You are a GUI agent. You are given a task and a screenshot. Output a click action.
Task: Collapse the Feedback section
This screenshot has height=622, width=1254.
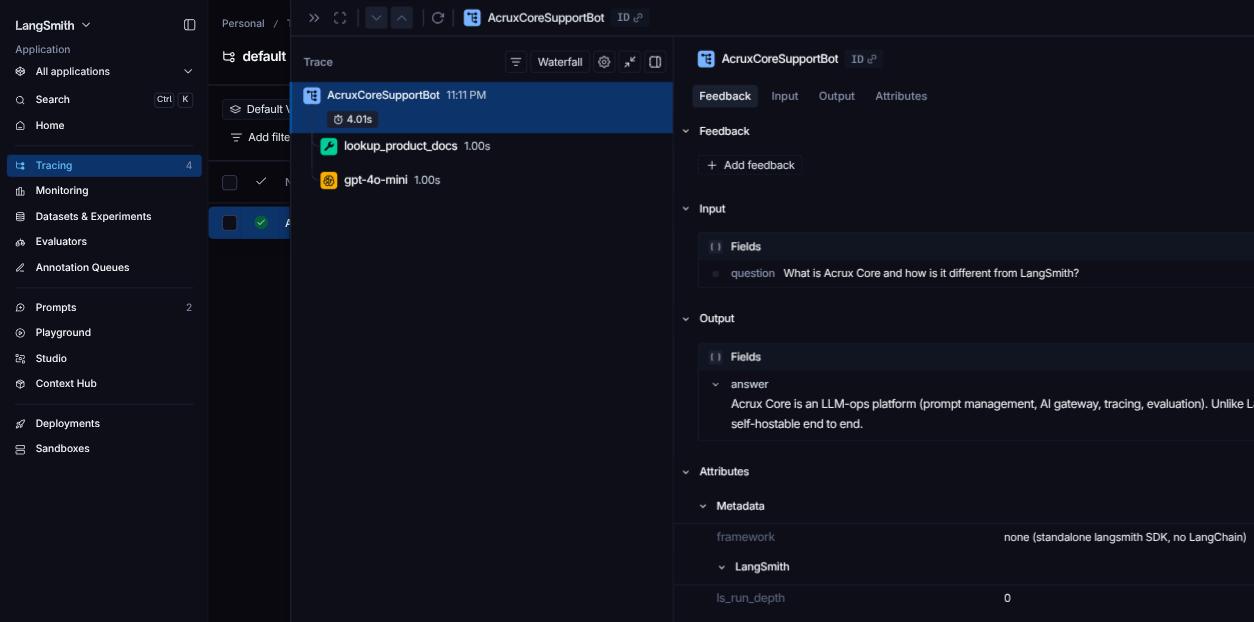click(686, 131)
